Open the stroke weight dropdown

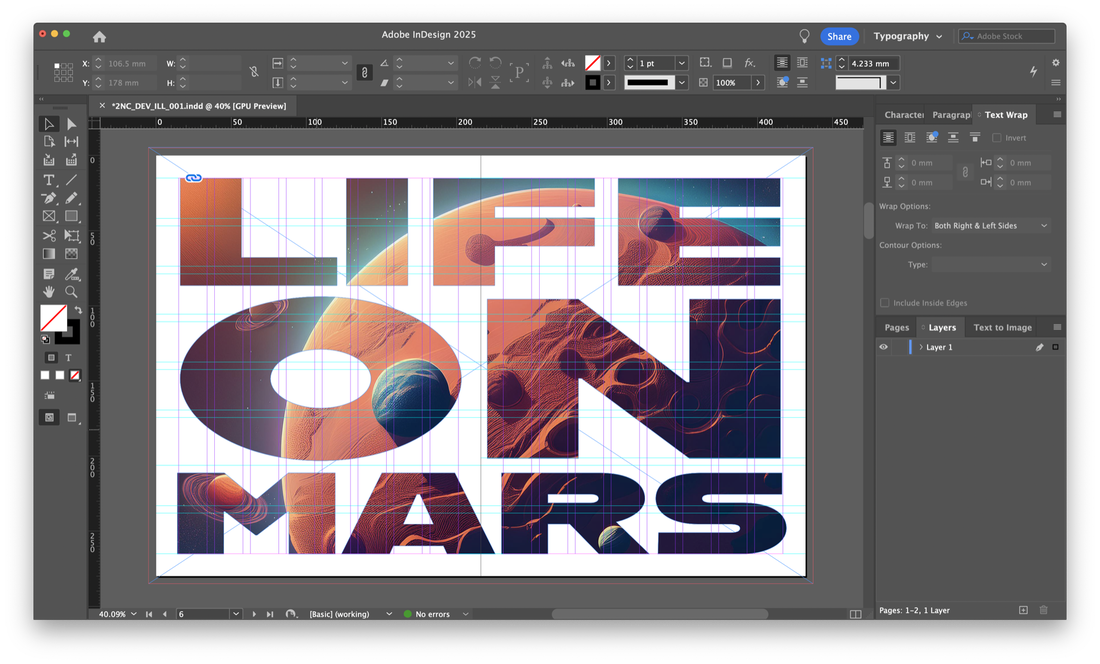(x=681, y=63)
